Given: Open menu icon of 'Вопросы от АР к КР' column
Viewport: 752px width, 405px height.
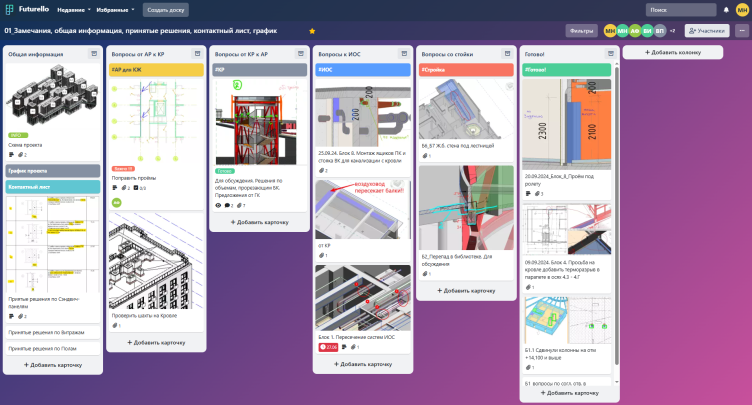Looking at the screenshot, I should tap(198, 54).
